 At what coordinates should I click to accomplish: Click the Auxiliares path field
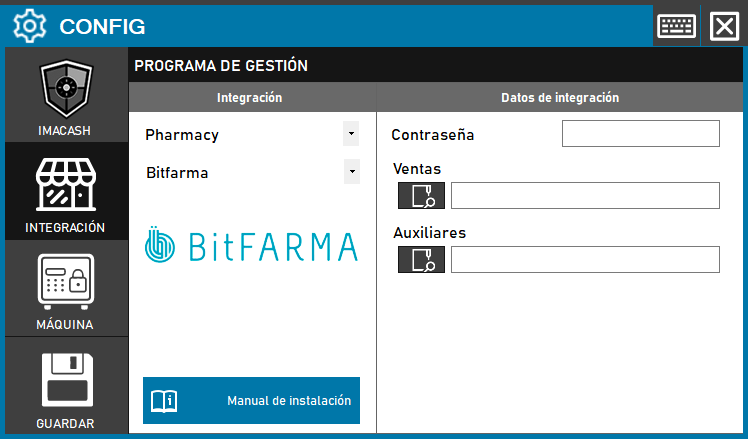coord(585,260)
